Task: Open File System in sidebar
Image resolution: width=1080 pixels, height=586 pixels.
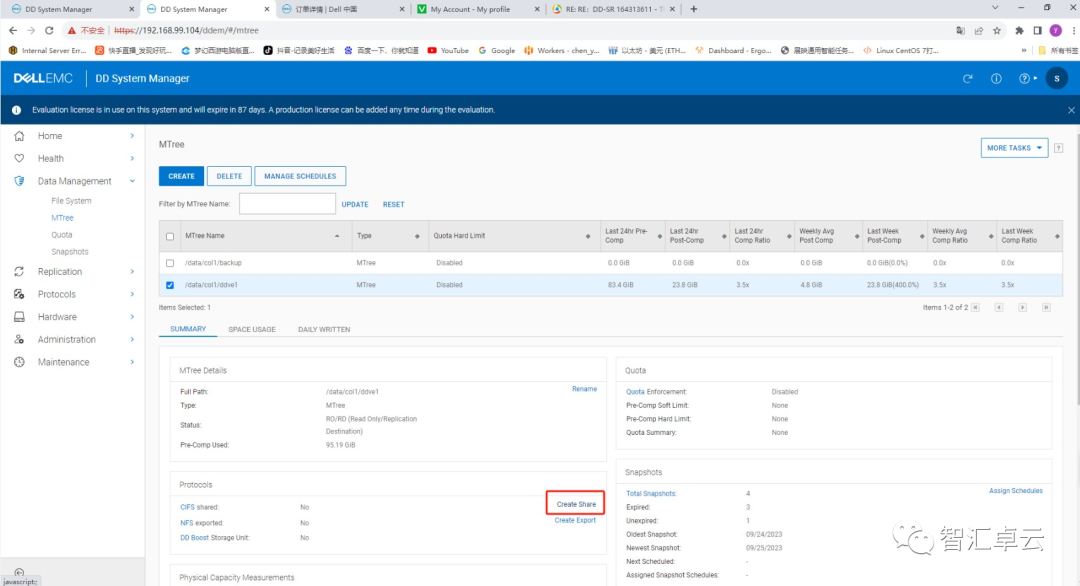Action: [71, 201]
